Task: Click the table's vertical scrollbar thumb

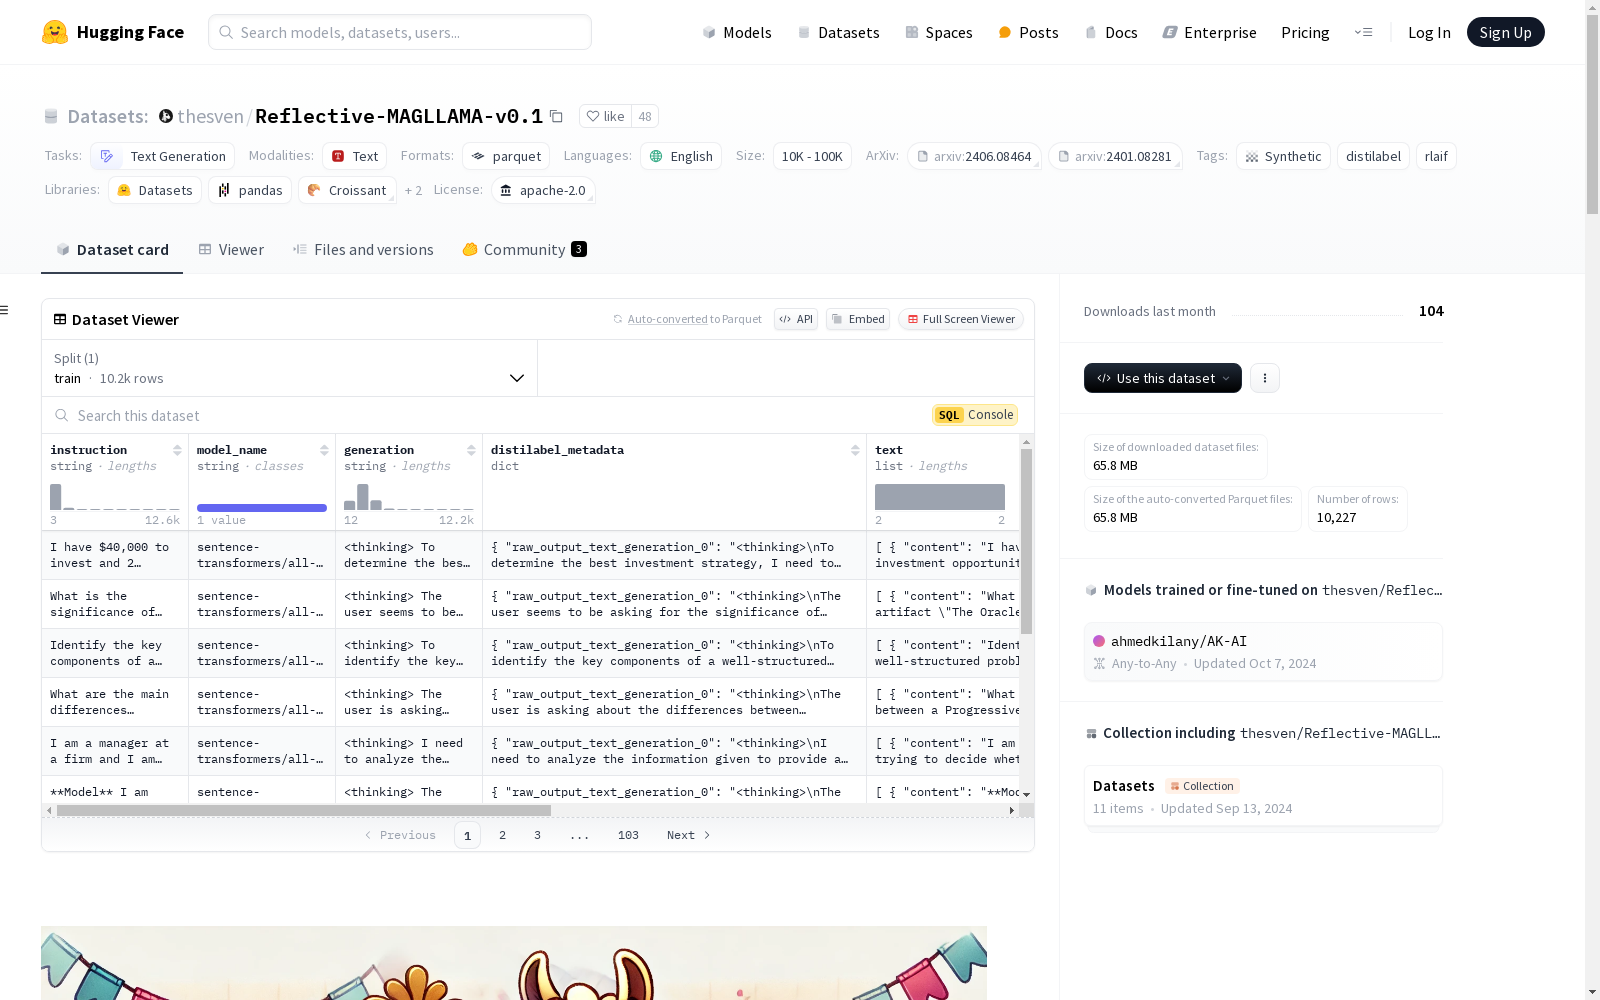Action: (x=1026, y=540)
